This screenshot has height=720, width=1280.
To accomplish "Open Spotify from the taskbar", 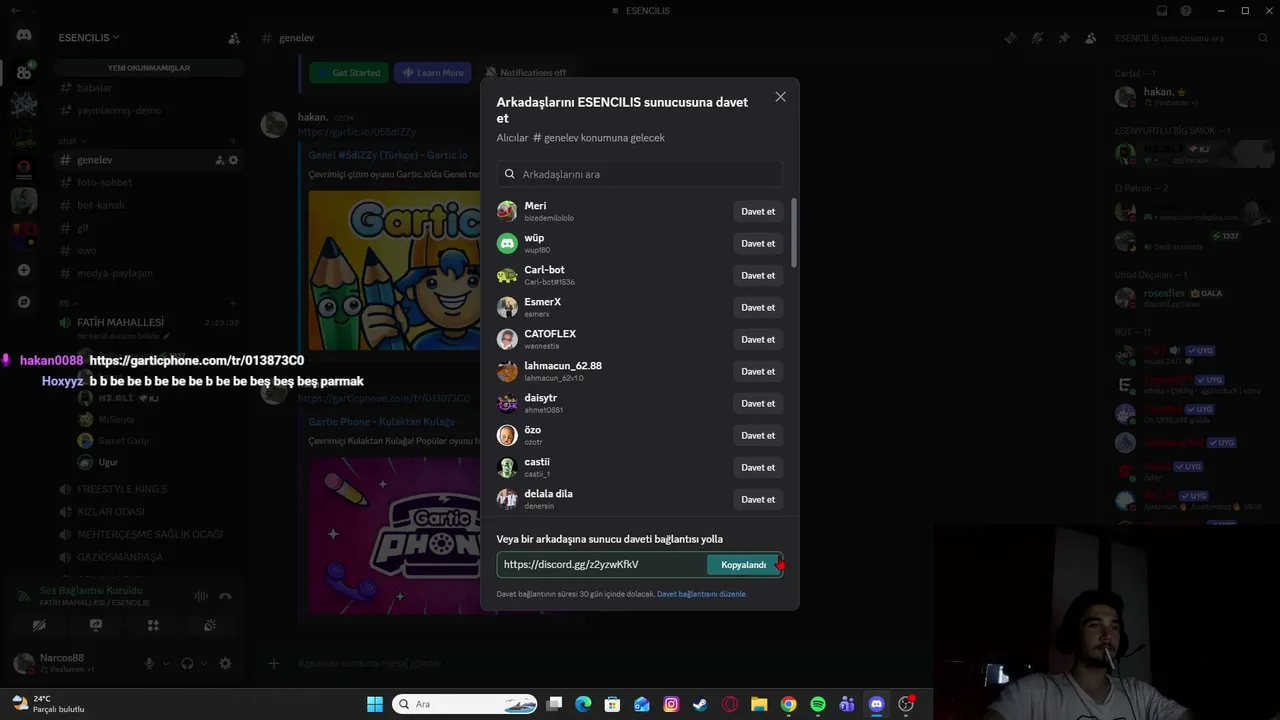I will [x=818, y=704].
